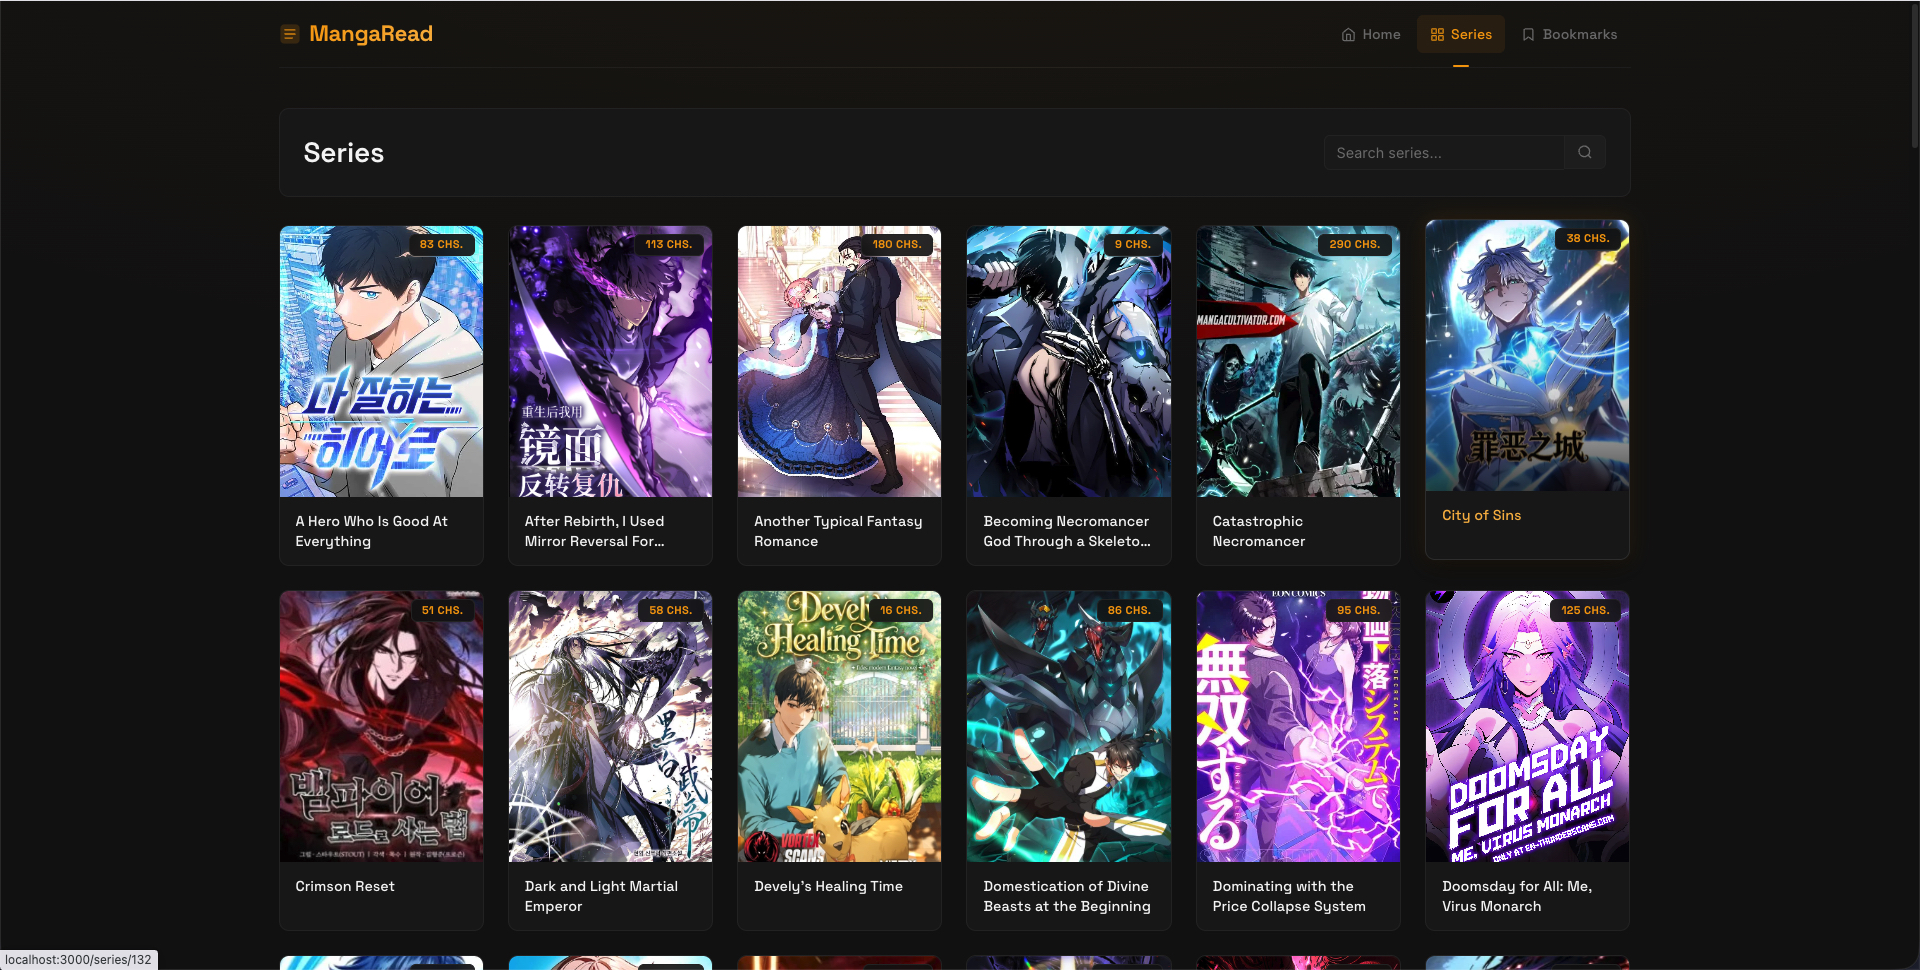This screenshot has height=970, width=1920.
Task: Open Crimson Reset cover image
Action: pyautogui.click(x=381, y=726)
